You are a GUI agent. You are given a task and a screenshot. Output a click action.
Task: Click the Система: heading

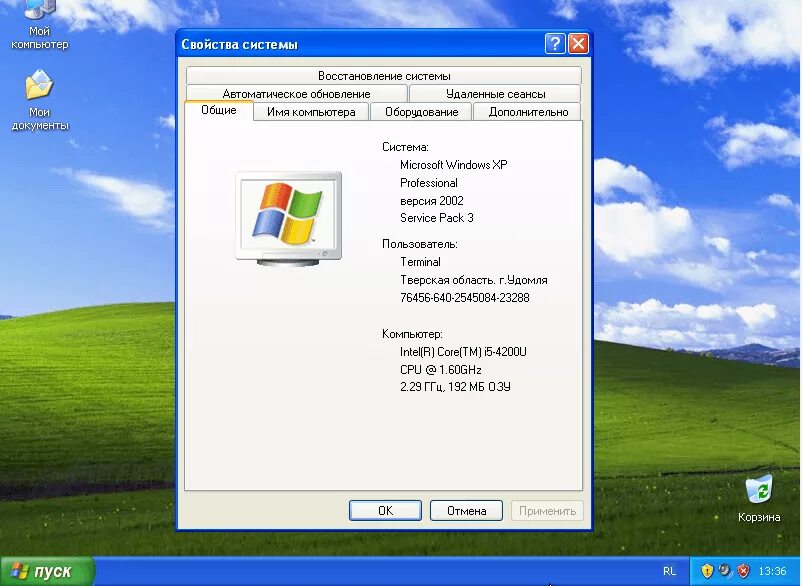pyautogui.click(x=405, y=147)
